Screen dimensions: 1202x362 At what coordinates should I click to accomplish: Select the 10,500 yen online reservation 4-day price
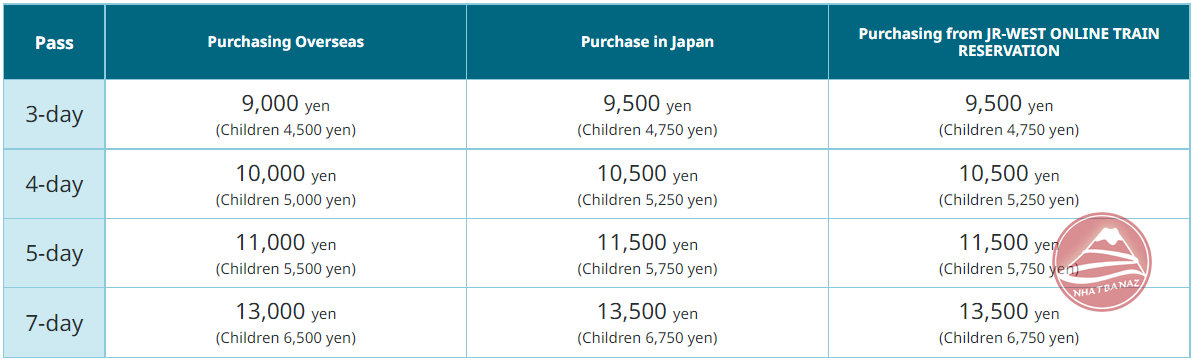pos(1009,173)
